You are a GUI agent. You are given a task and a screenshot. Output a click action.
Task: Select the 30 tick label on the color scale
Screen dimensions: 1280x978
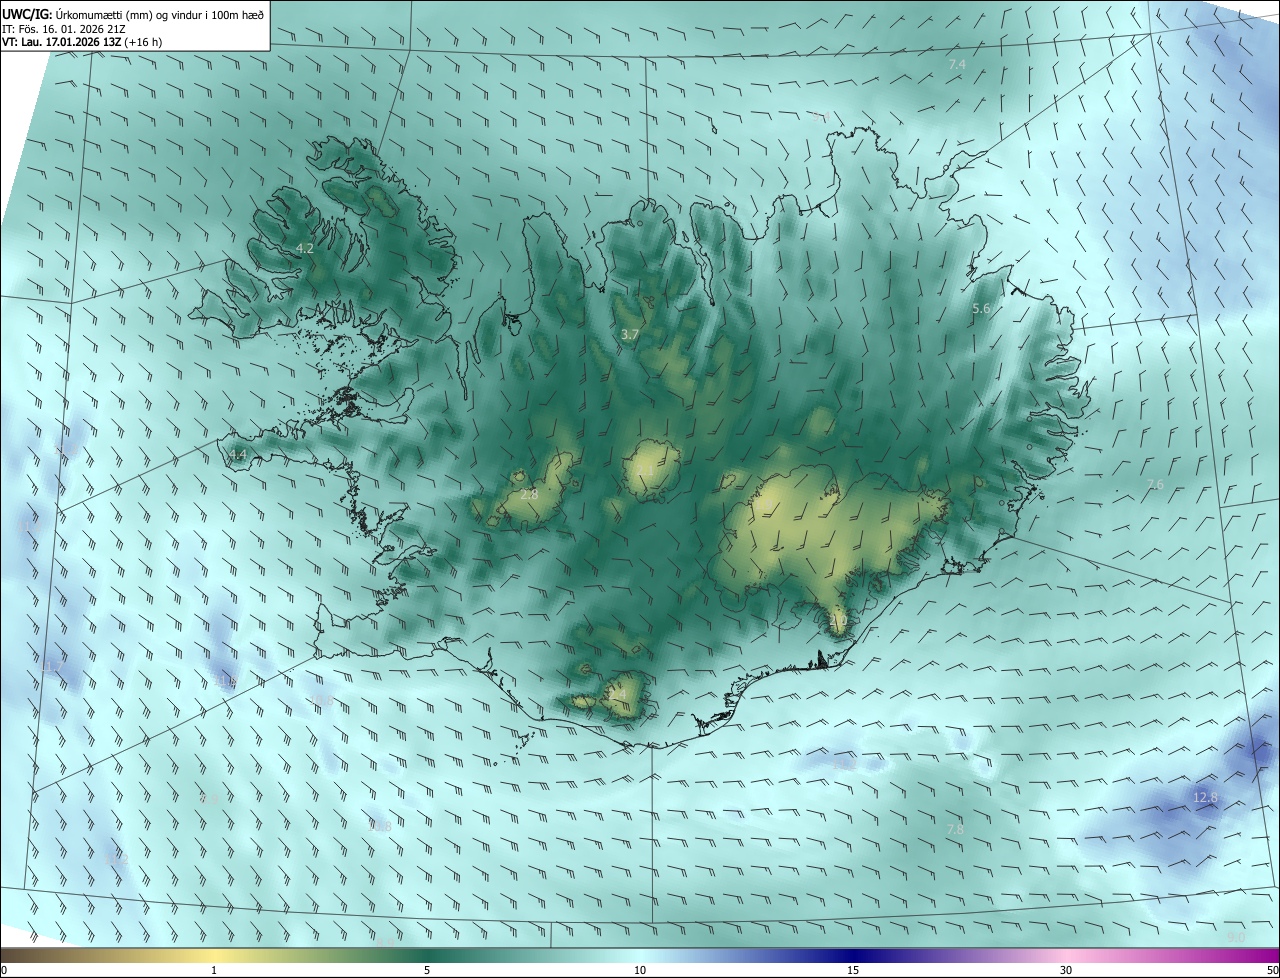point(1066,970)
